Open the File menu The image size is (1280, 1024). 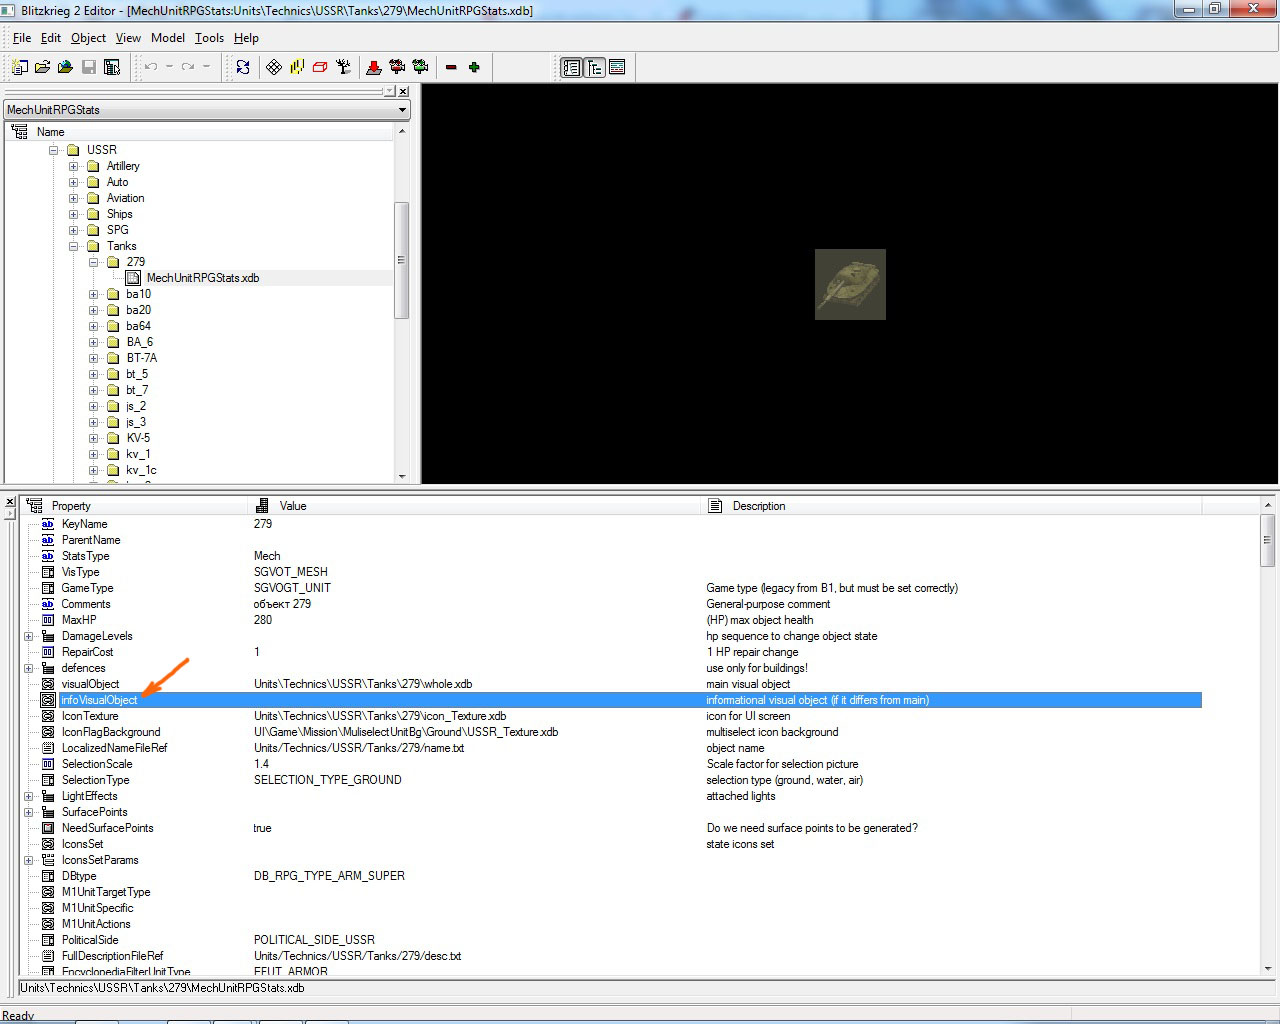click(x=22, y=38)
